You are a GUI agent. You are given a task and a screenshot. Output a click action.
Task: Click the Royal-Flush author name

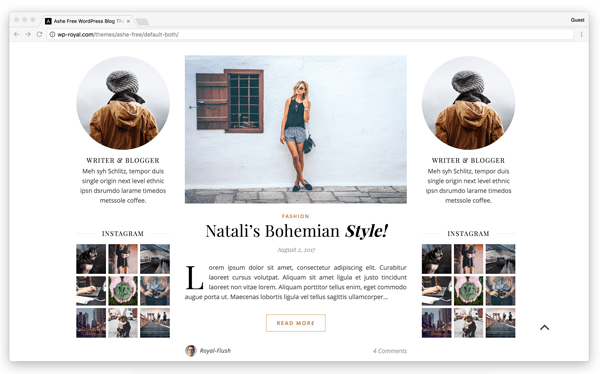pyautogui.click(x=215, y=351)
